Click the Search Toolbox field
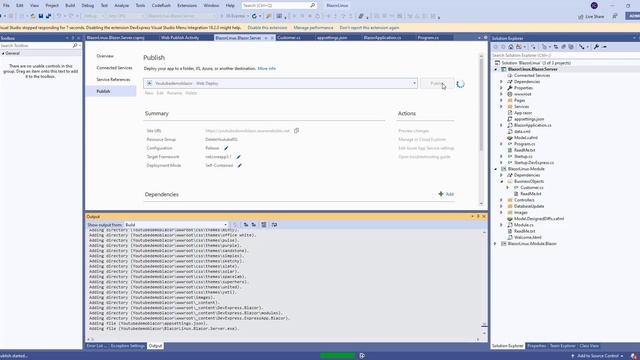The image size is (640, 360). point(36,46)
